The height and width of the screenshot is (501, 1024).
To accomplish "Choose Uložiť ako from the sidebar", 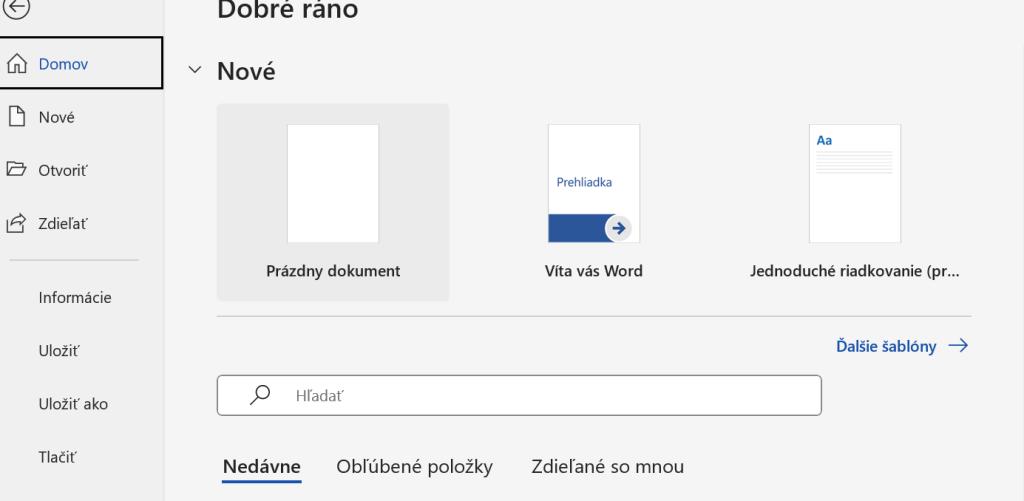I will [x=73, y=404].
